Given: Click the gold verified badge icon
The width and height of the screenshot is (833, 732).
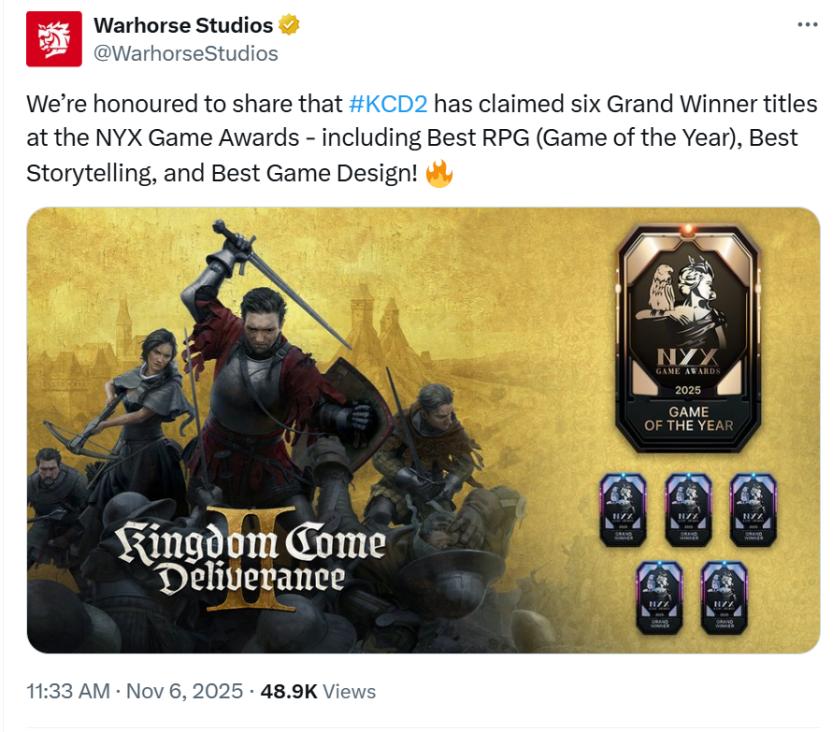Looking at the screenshot, I should pos(289,25).
